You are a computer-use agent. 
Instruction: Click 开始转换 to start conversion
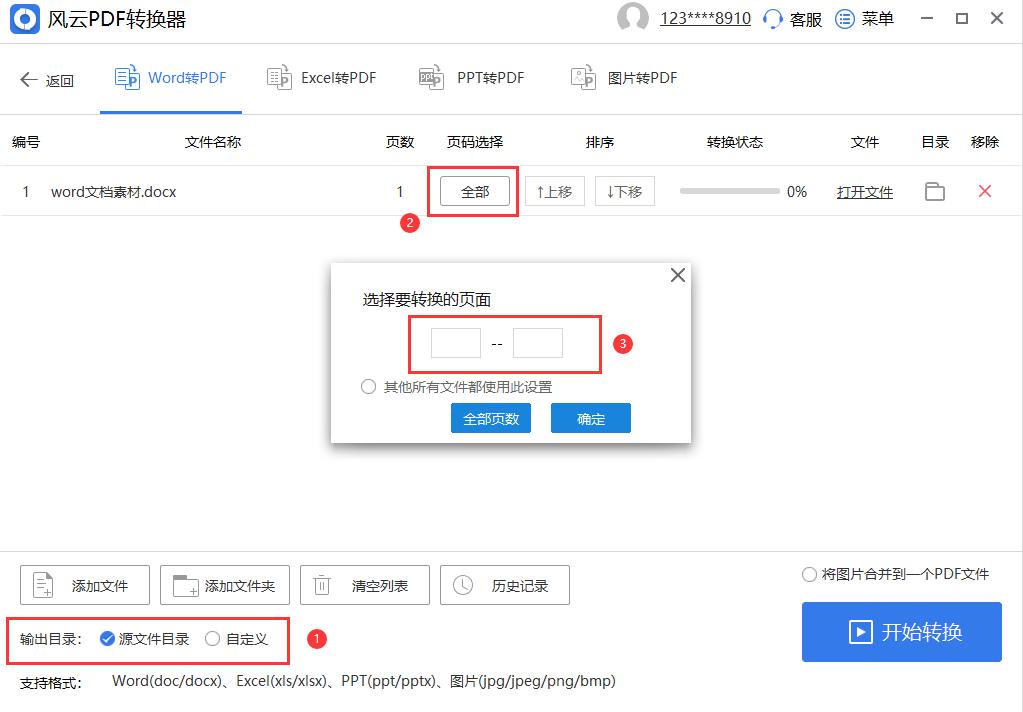tap(901, 632)
